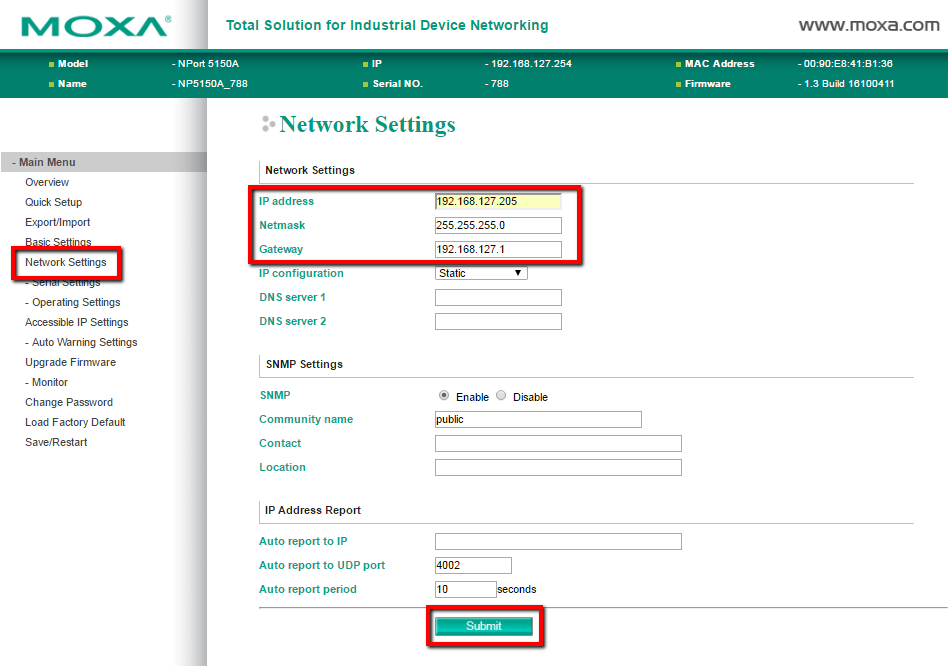Open the IP configuration dropdown
The image size is (948, 666).
tap(481, 273)
